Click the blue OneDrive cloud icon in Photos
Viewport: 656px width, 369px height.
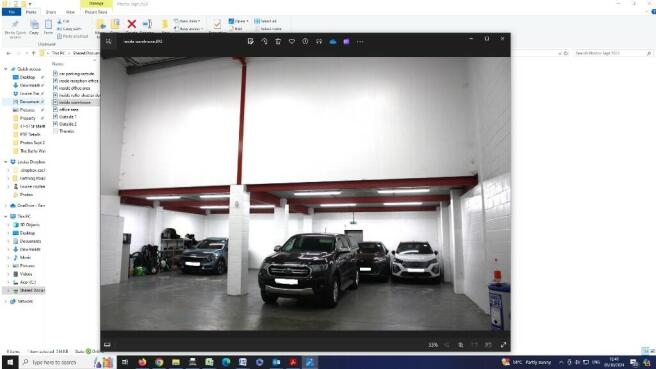[333, 41]
